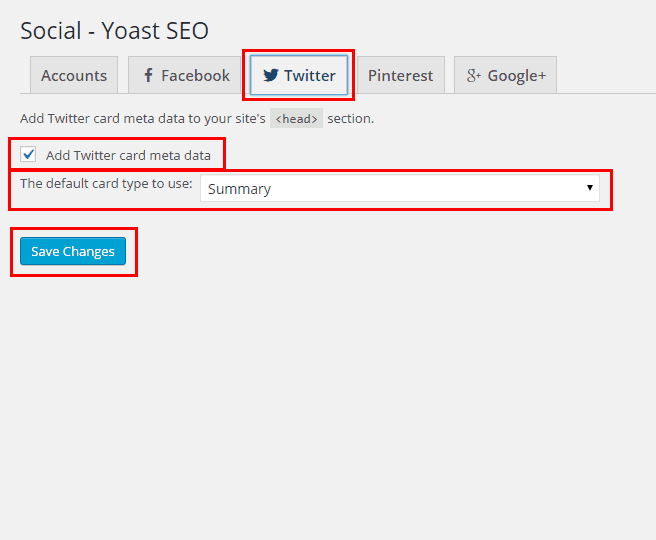Viewport: 656px width, 540px height.
Task: Uncheck Add Twitter card meta data checkbox
Action: [28, 154]
